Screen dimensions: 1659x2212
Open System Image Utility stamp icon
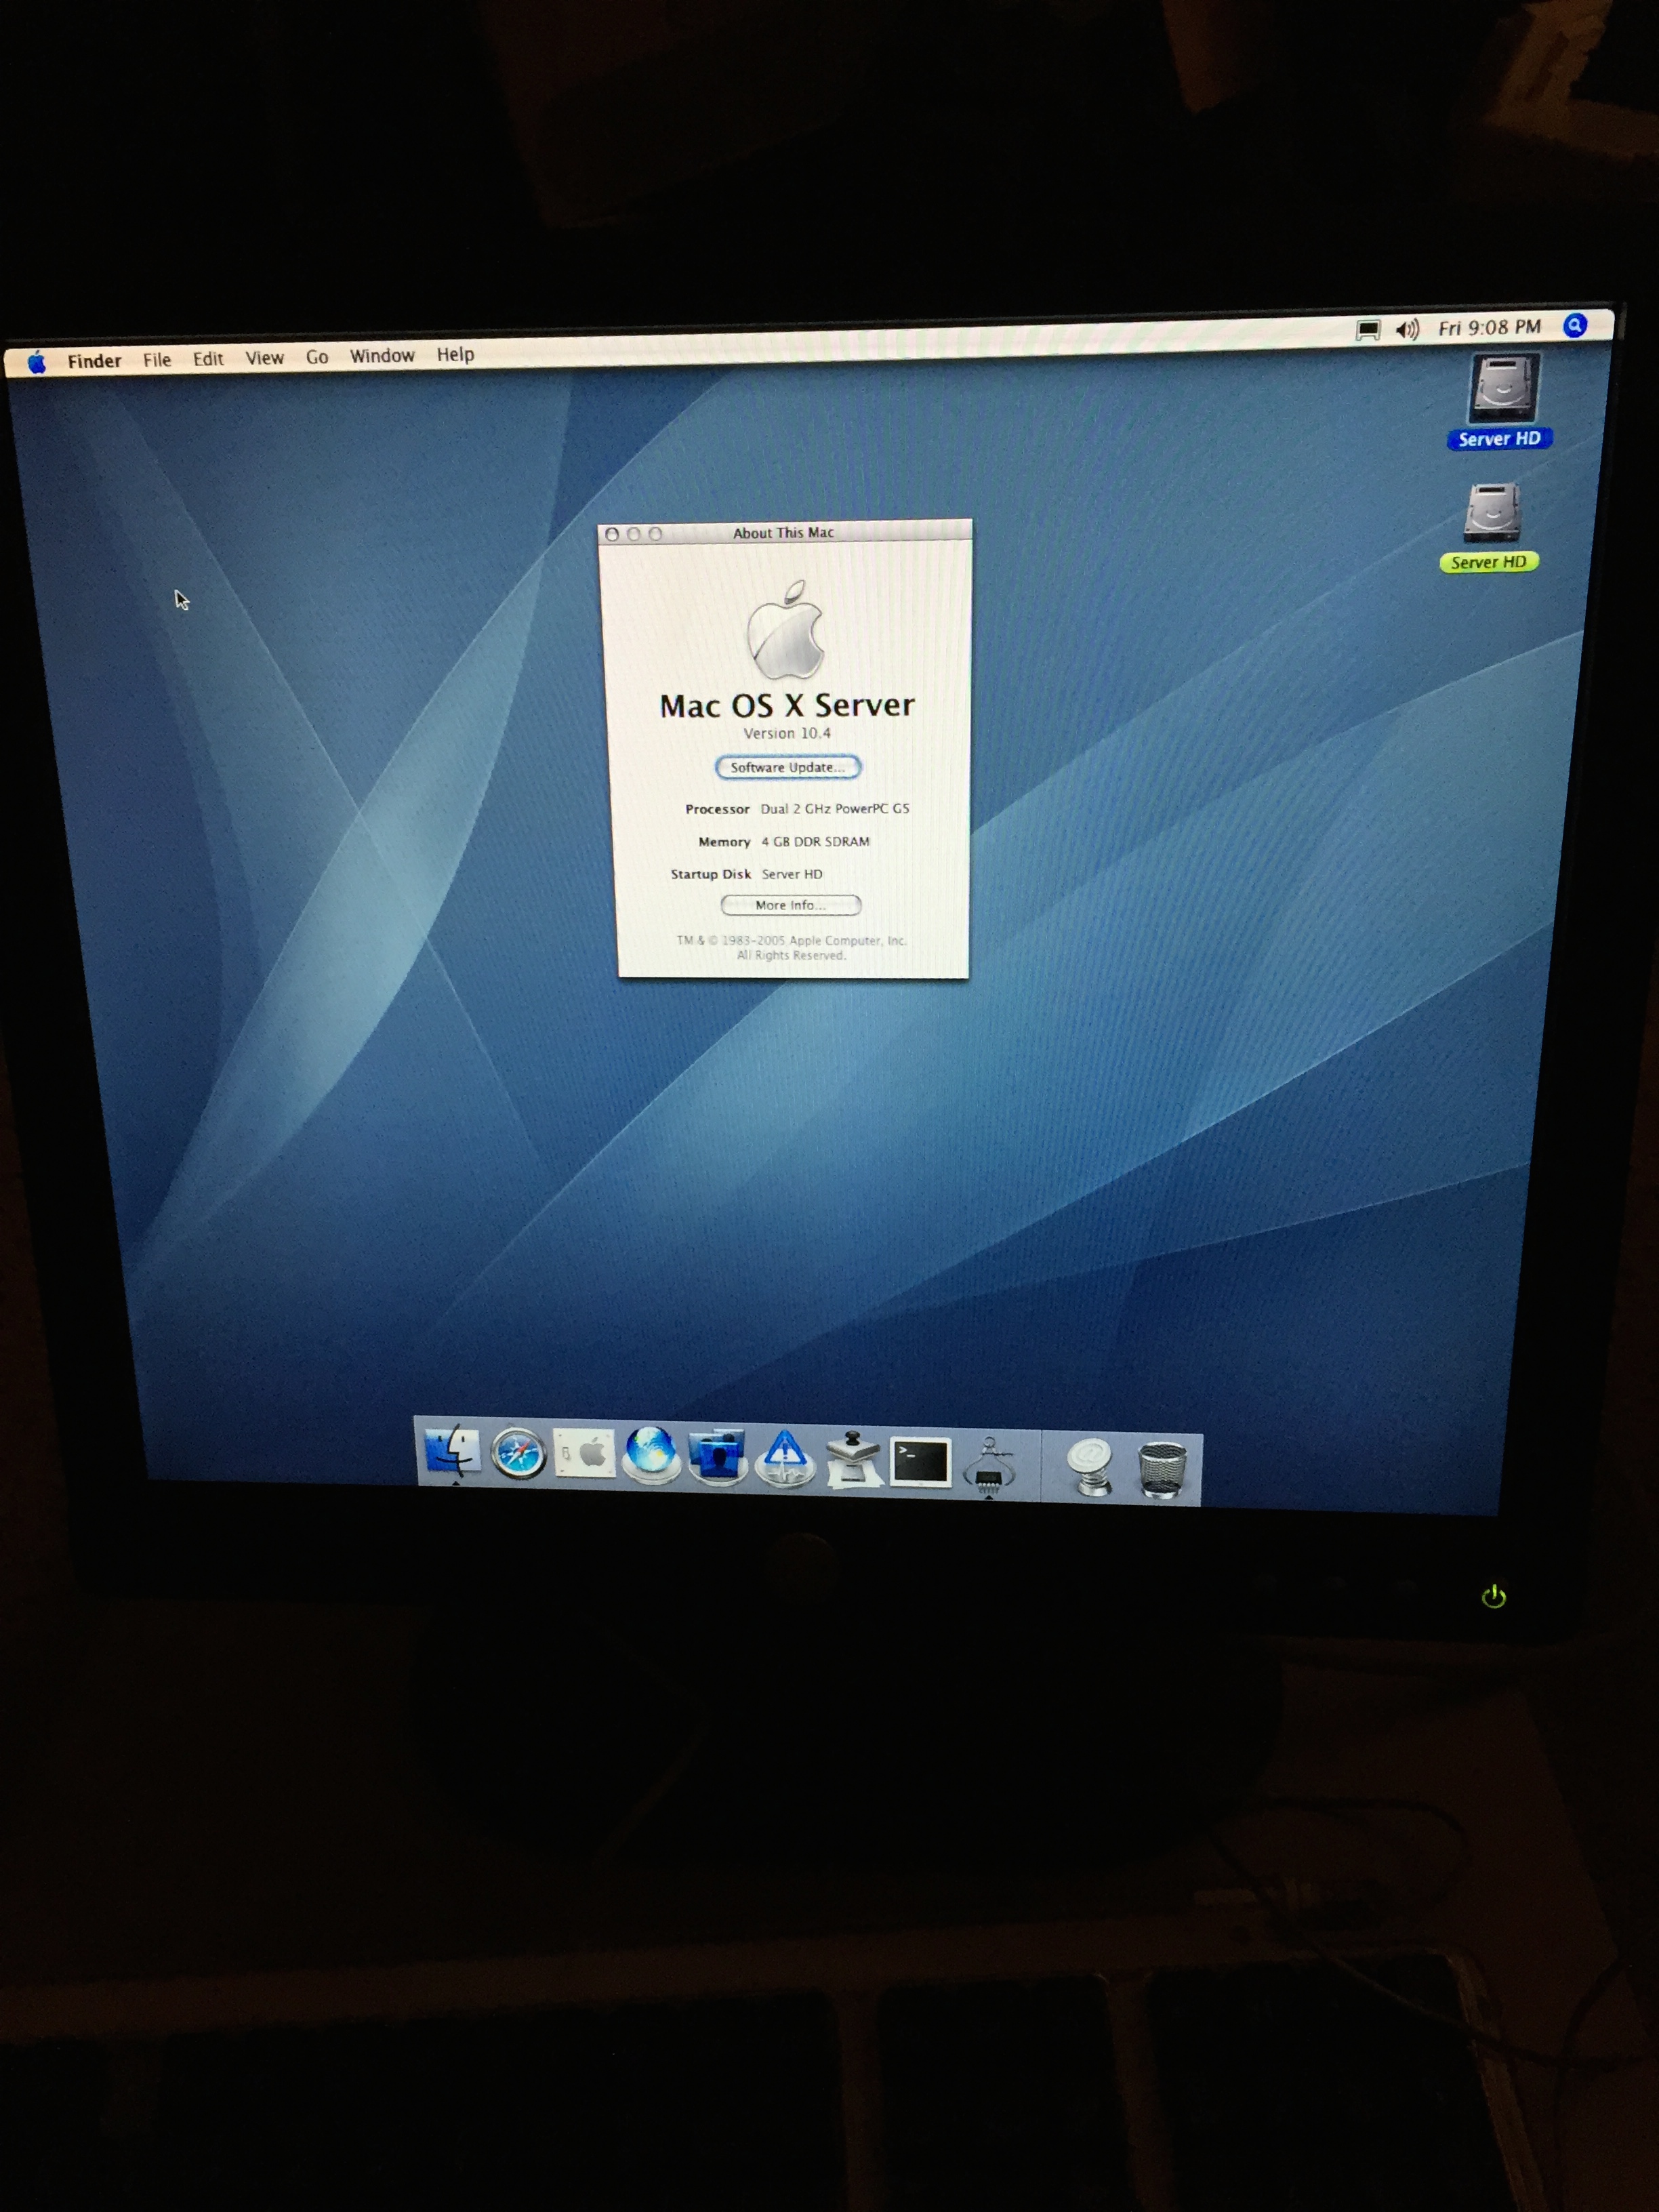pos(853,1461)
